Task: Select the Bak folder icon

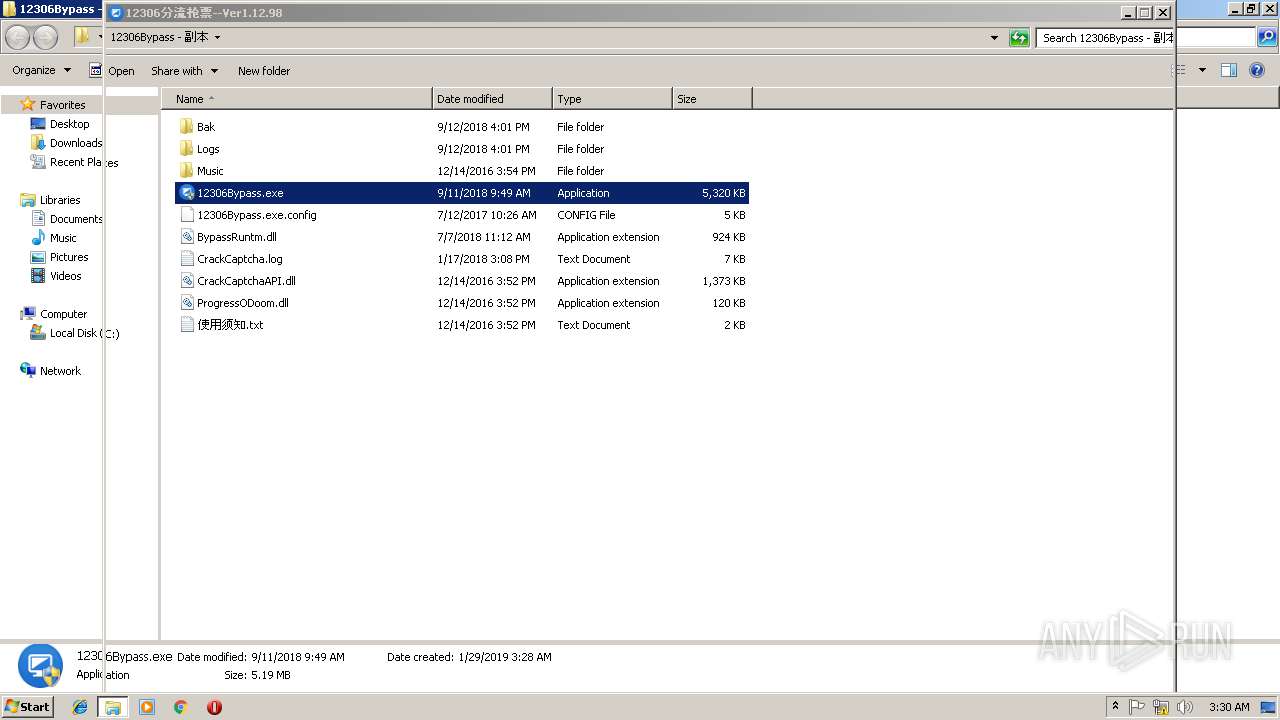Action: tap(186, 127)
